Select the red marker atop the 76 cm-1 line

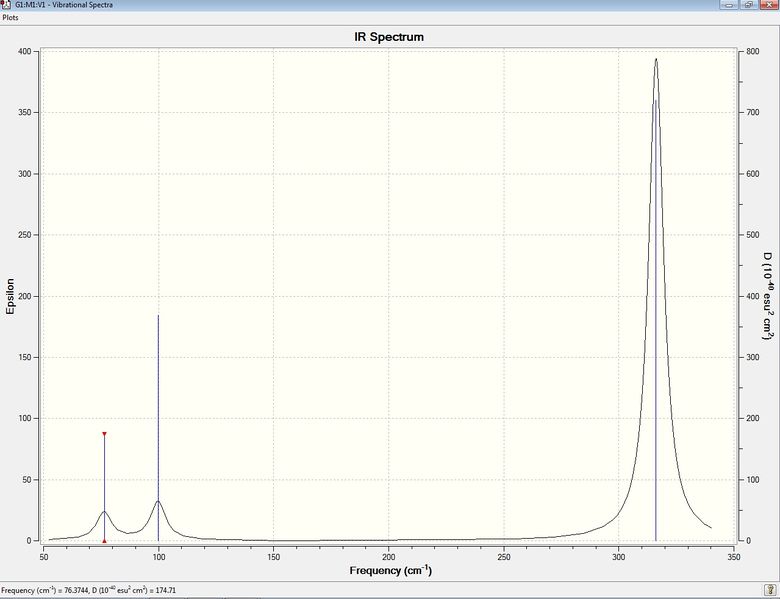[104, 434]
